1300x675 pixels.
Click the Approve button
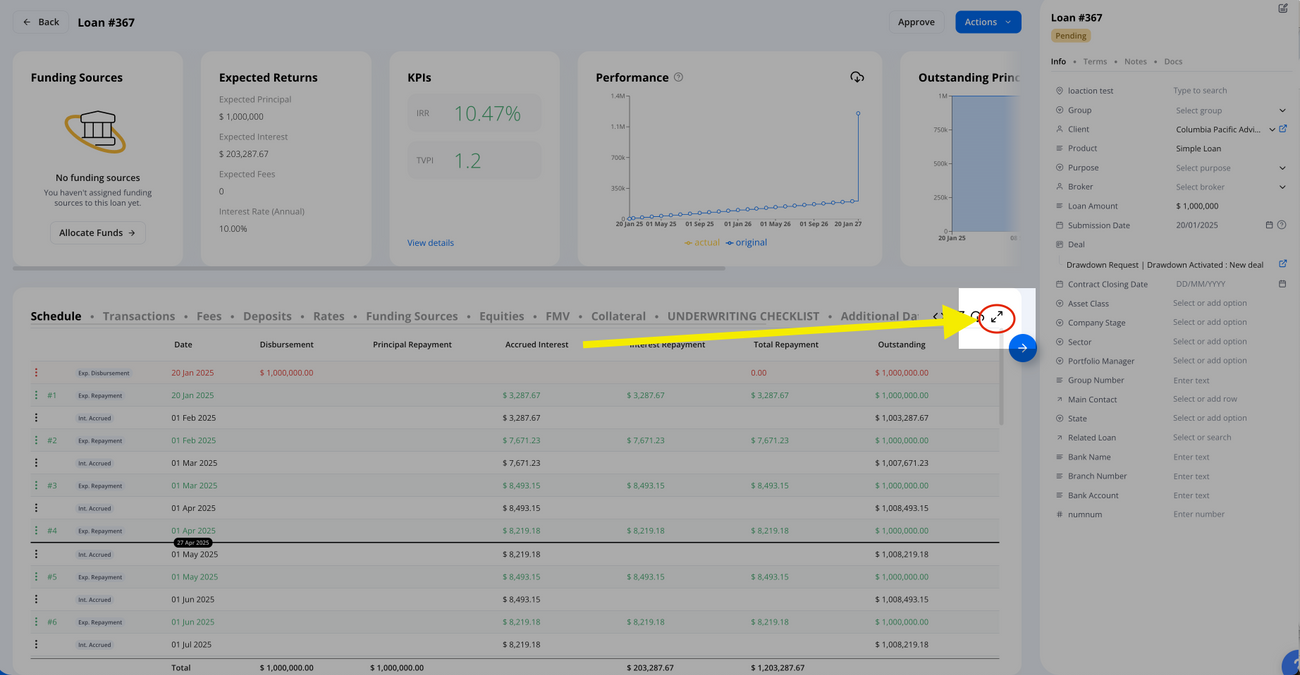916,22
